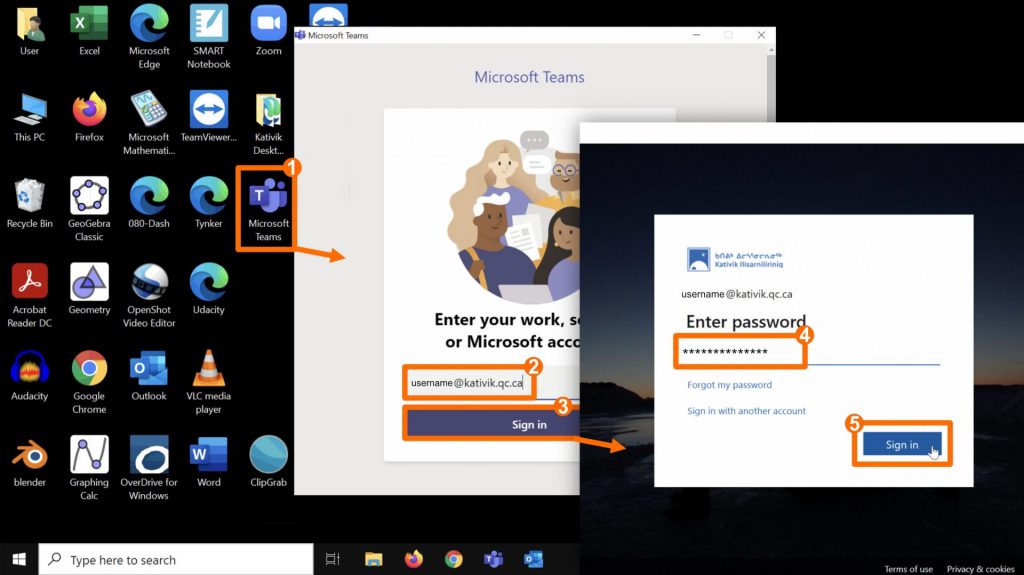Select the Recycle Bin icon
This screenshot has height=575, width=1024.
tap(29, 203)
